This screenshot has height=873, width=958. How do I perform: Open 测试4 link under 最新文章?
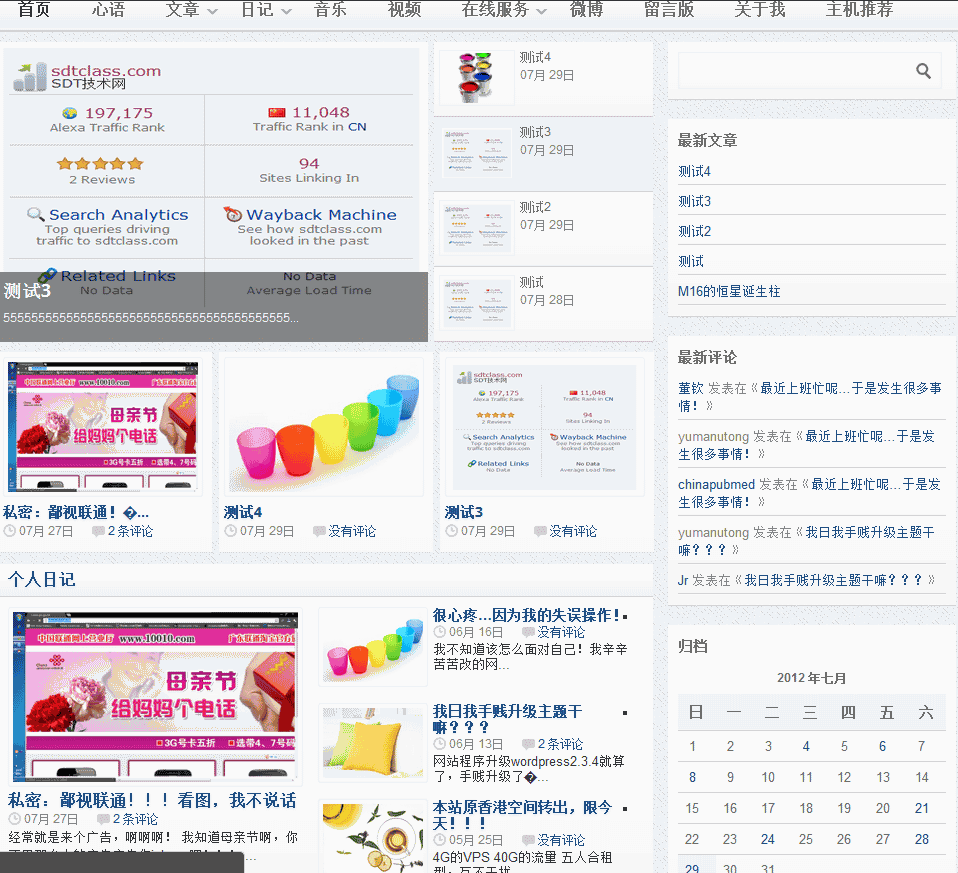[694, 172]
